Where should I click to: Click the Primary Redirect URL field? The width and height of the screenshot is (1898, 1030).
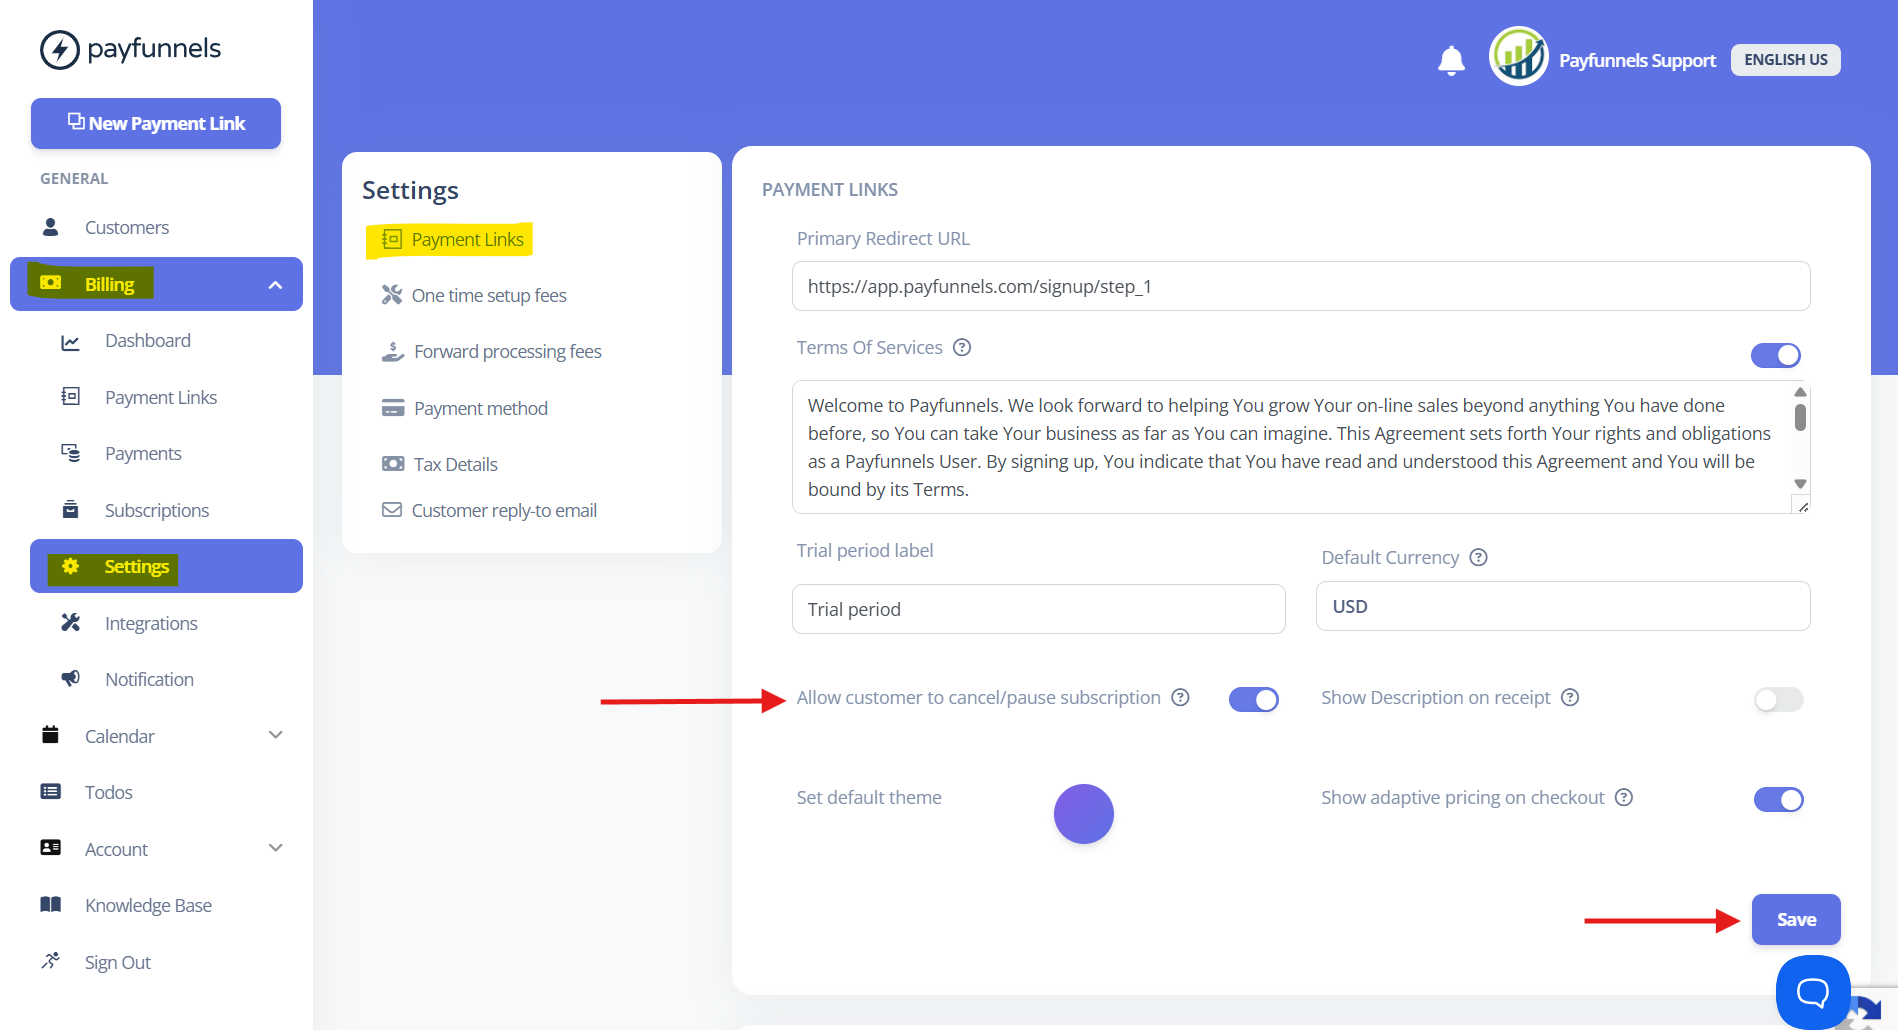point(1301,286)
